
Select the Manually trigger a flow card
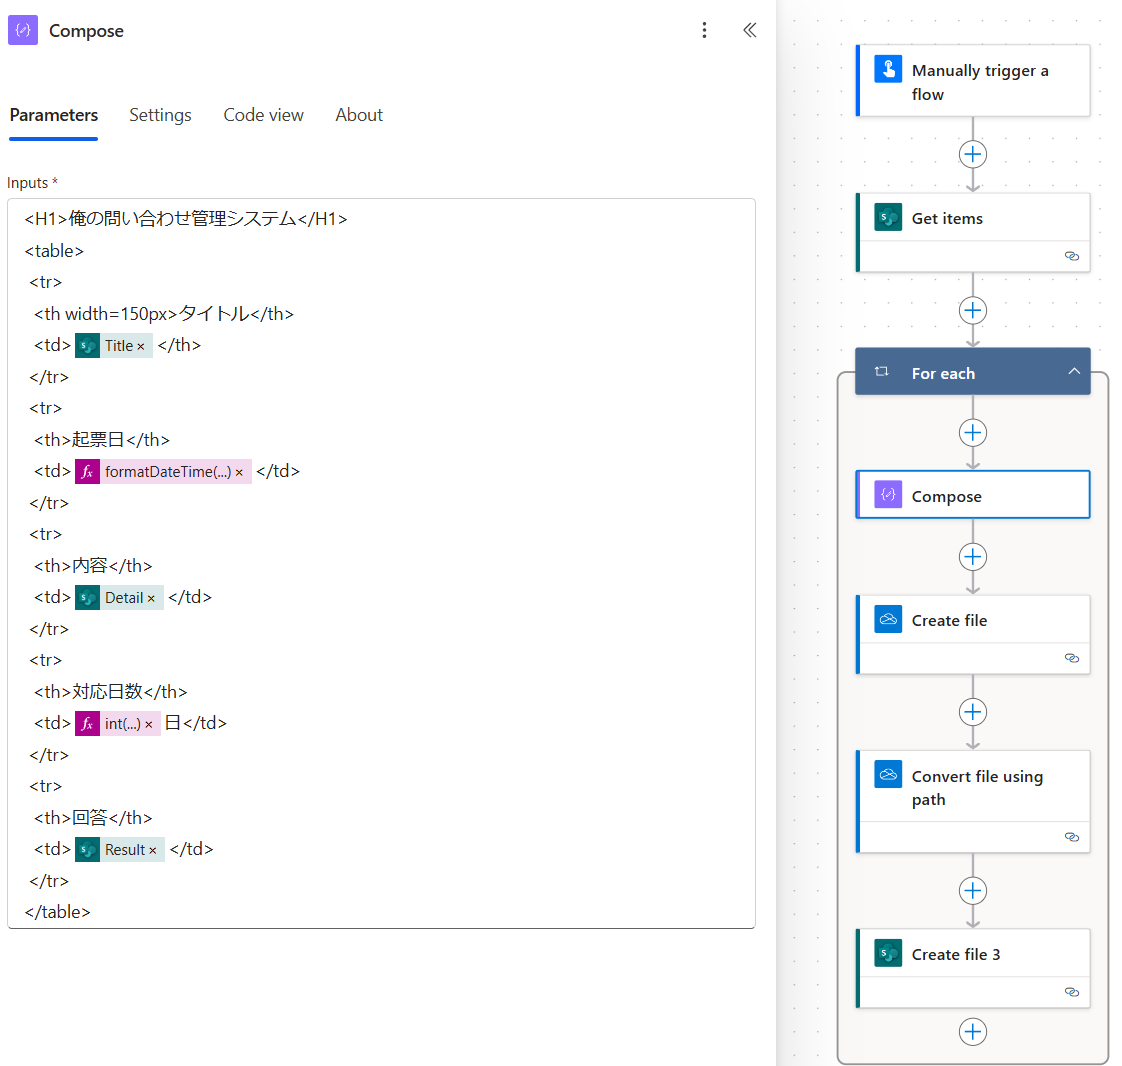[x=973, y=81]
